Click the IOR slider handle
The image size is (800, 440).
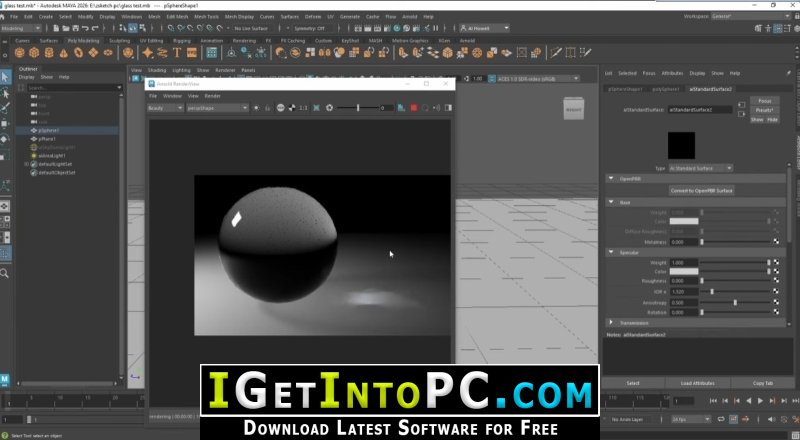click(712, 291)
